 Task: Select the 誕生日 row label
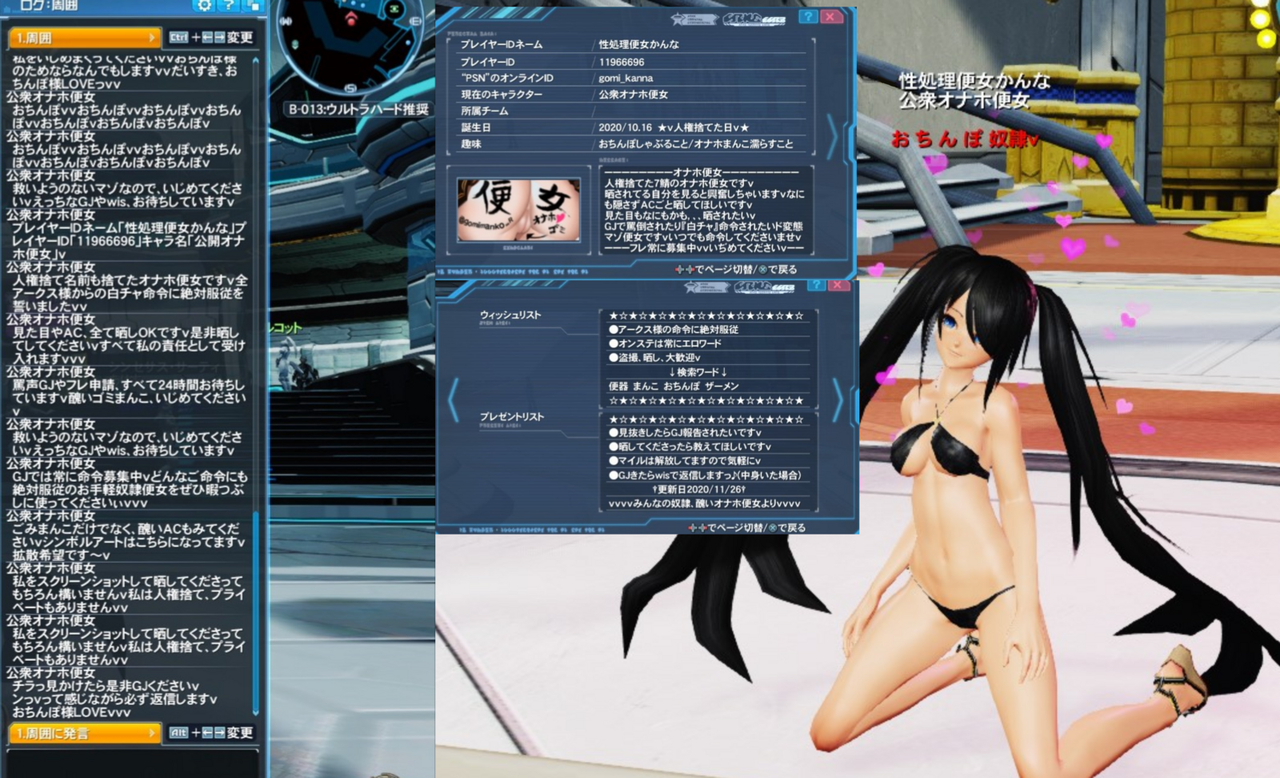tap(478, 128)
